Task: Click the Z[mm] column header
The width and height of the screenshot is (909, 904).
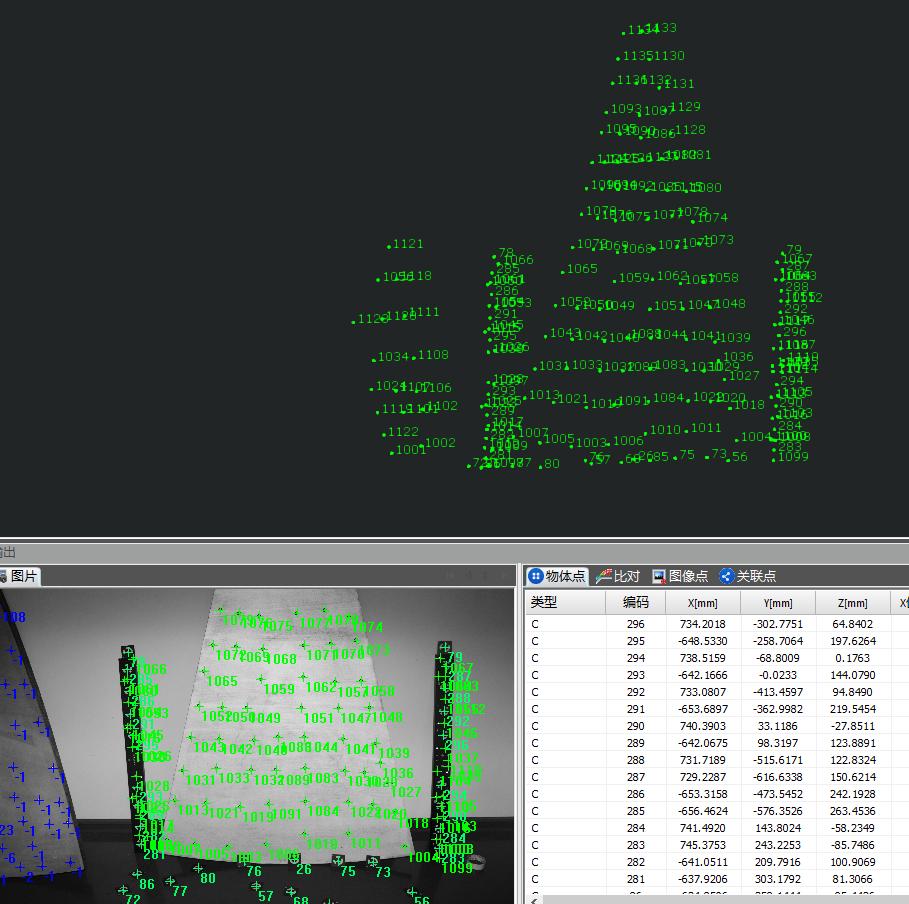Action: 852,603
